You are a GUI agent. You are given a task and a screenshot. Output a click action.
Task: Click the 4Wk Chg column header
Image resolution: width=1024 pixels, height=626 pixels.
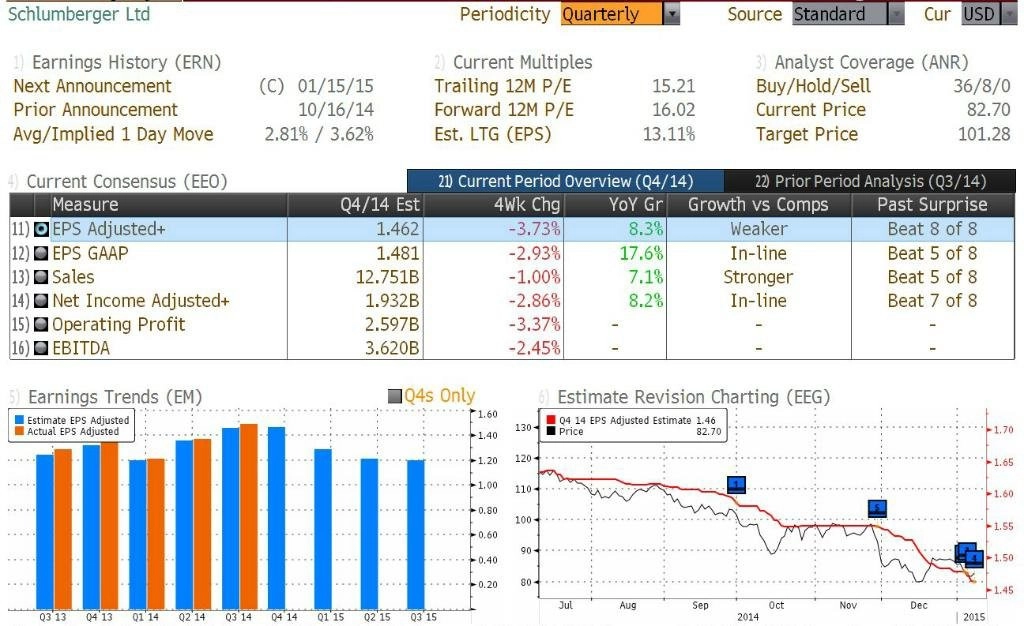[x=494, y=205]
